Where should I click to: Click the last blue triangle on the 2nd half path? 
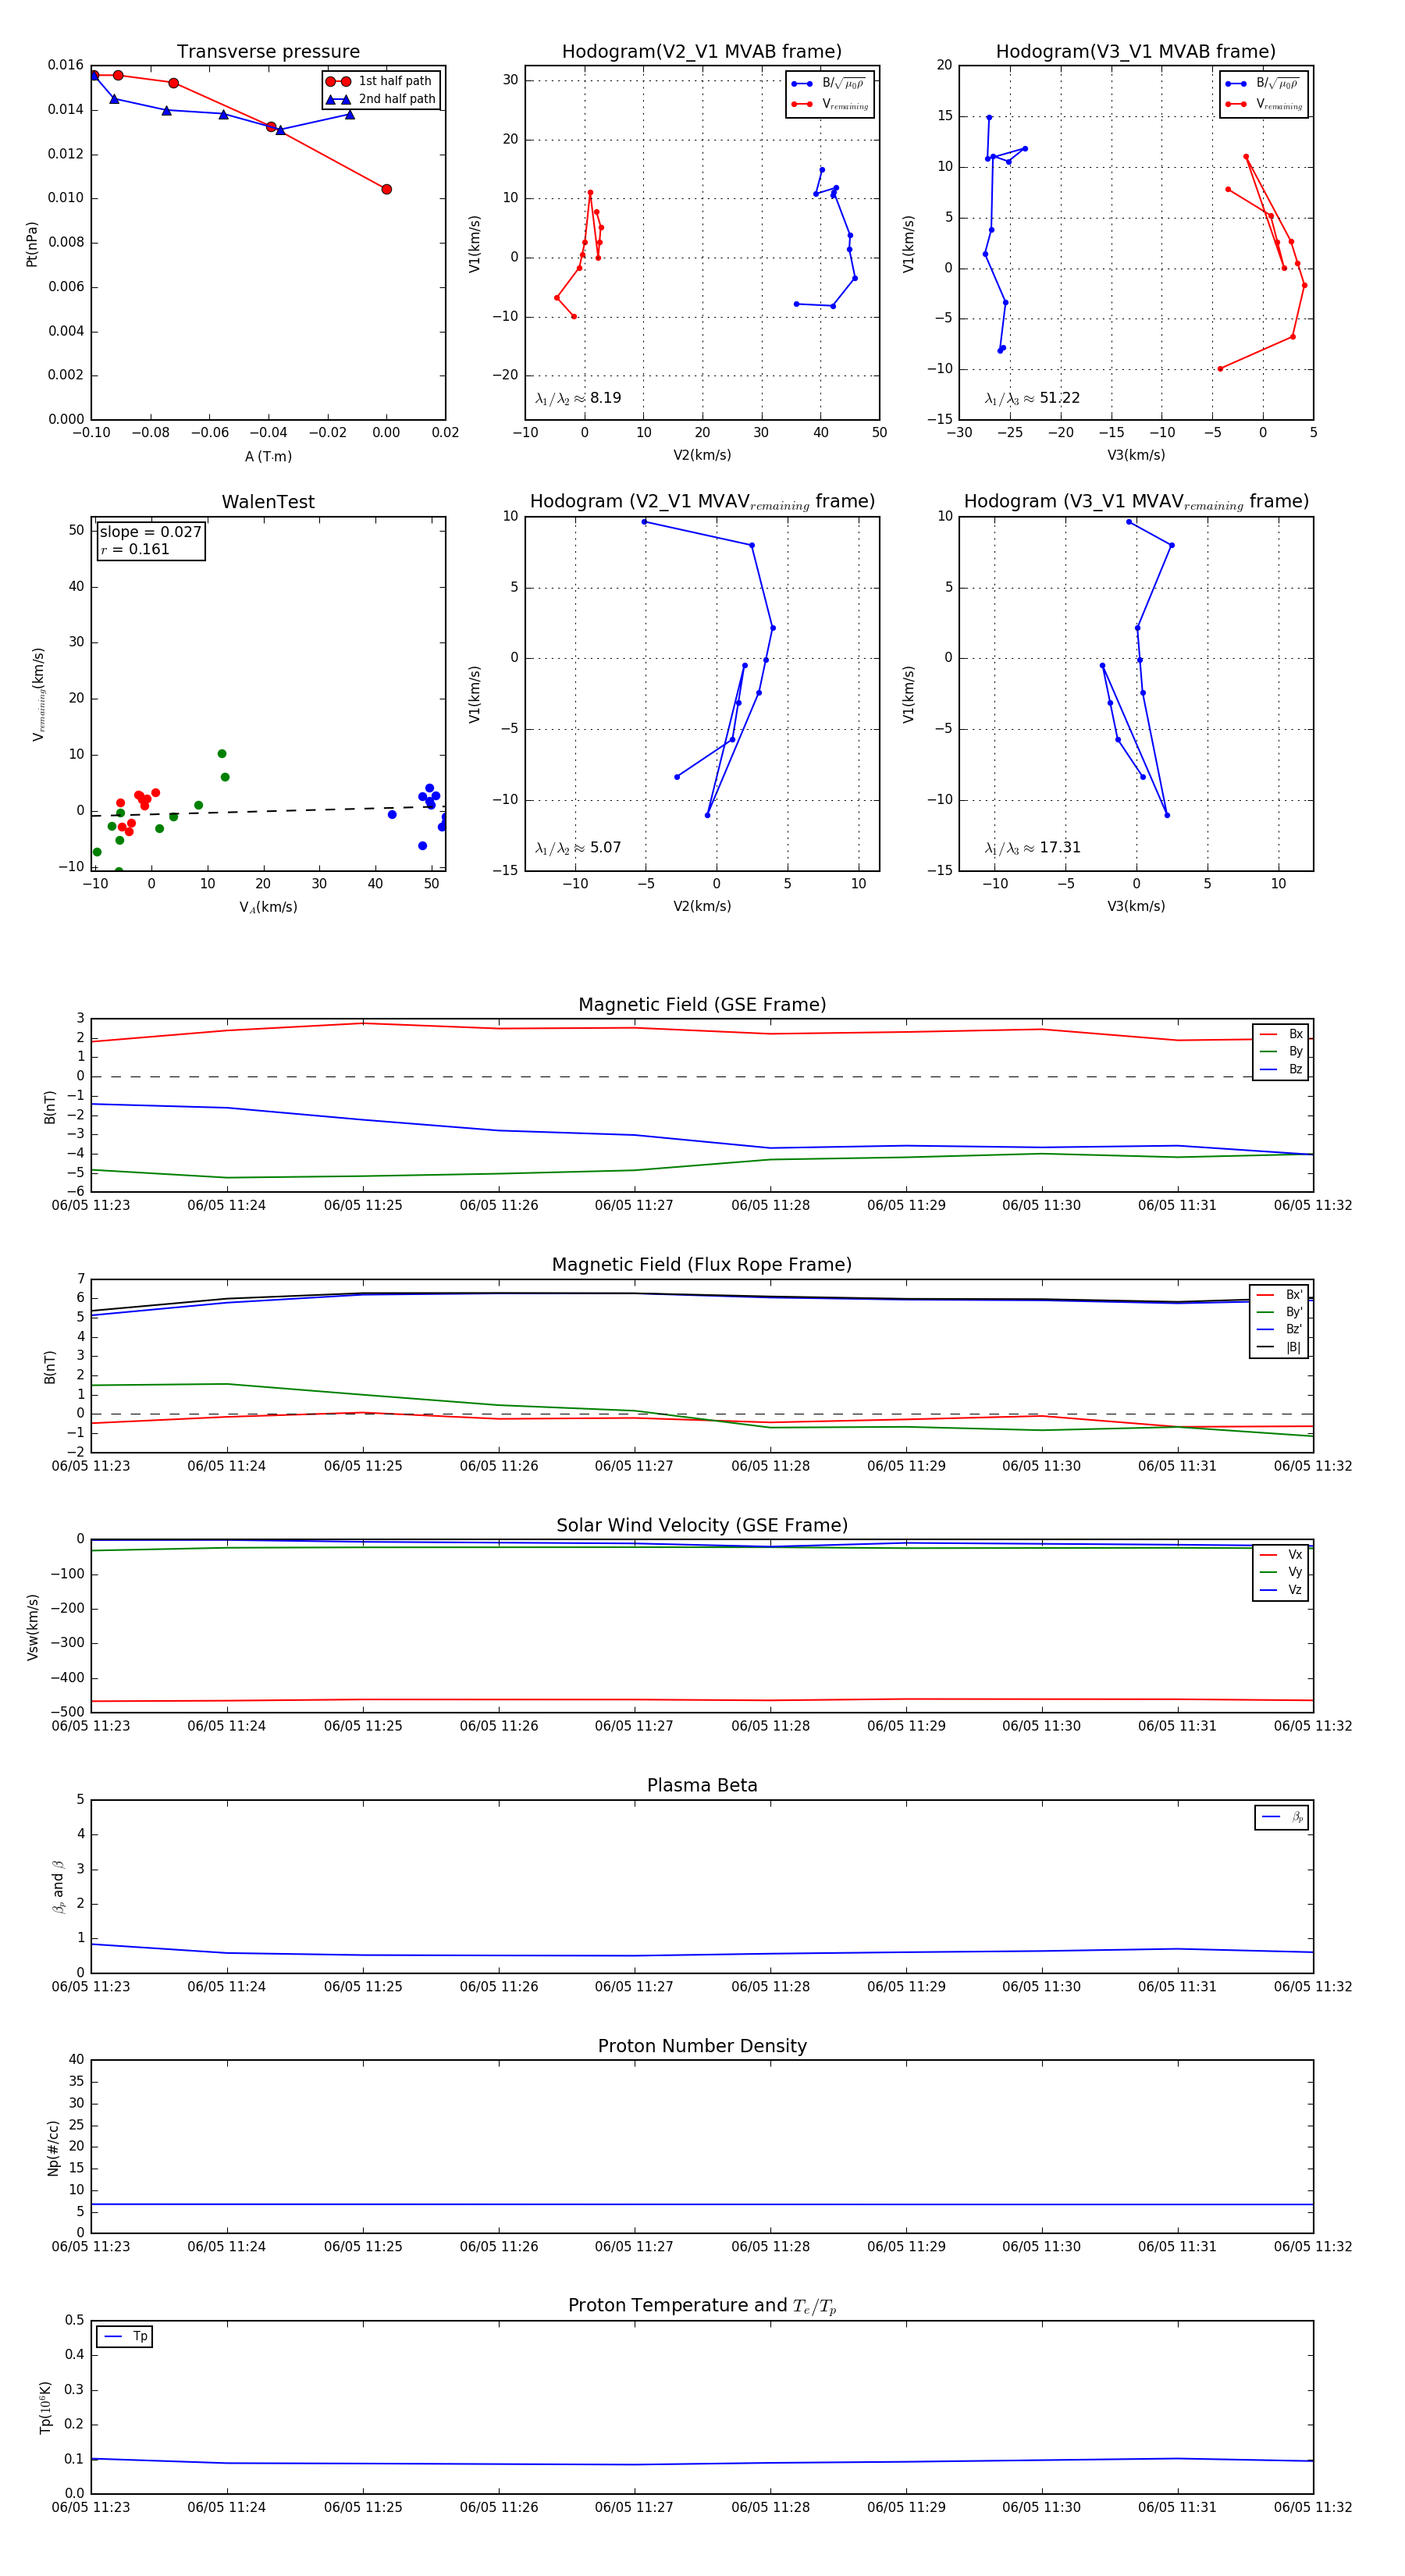[349, 114]
